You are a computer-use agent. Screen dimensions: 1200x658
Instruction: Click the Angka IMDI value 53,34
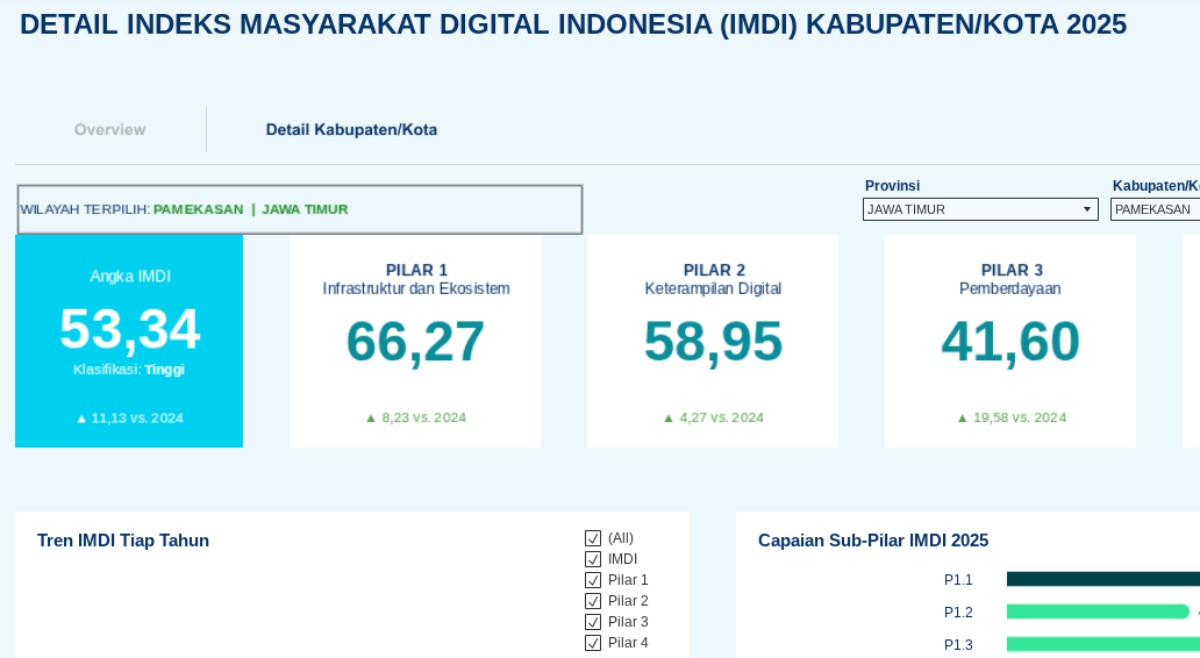point(129,330)
